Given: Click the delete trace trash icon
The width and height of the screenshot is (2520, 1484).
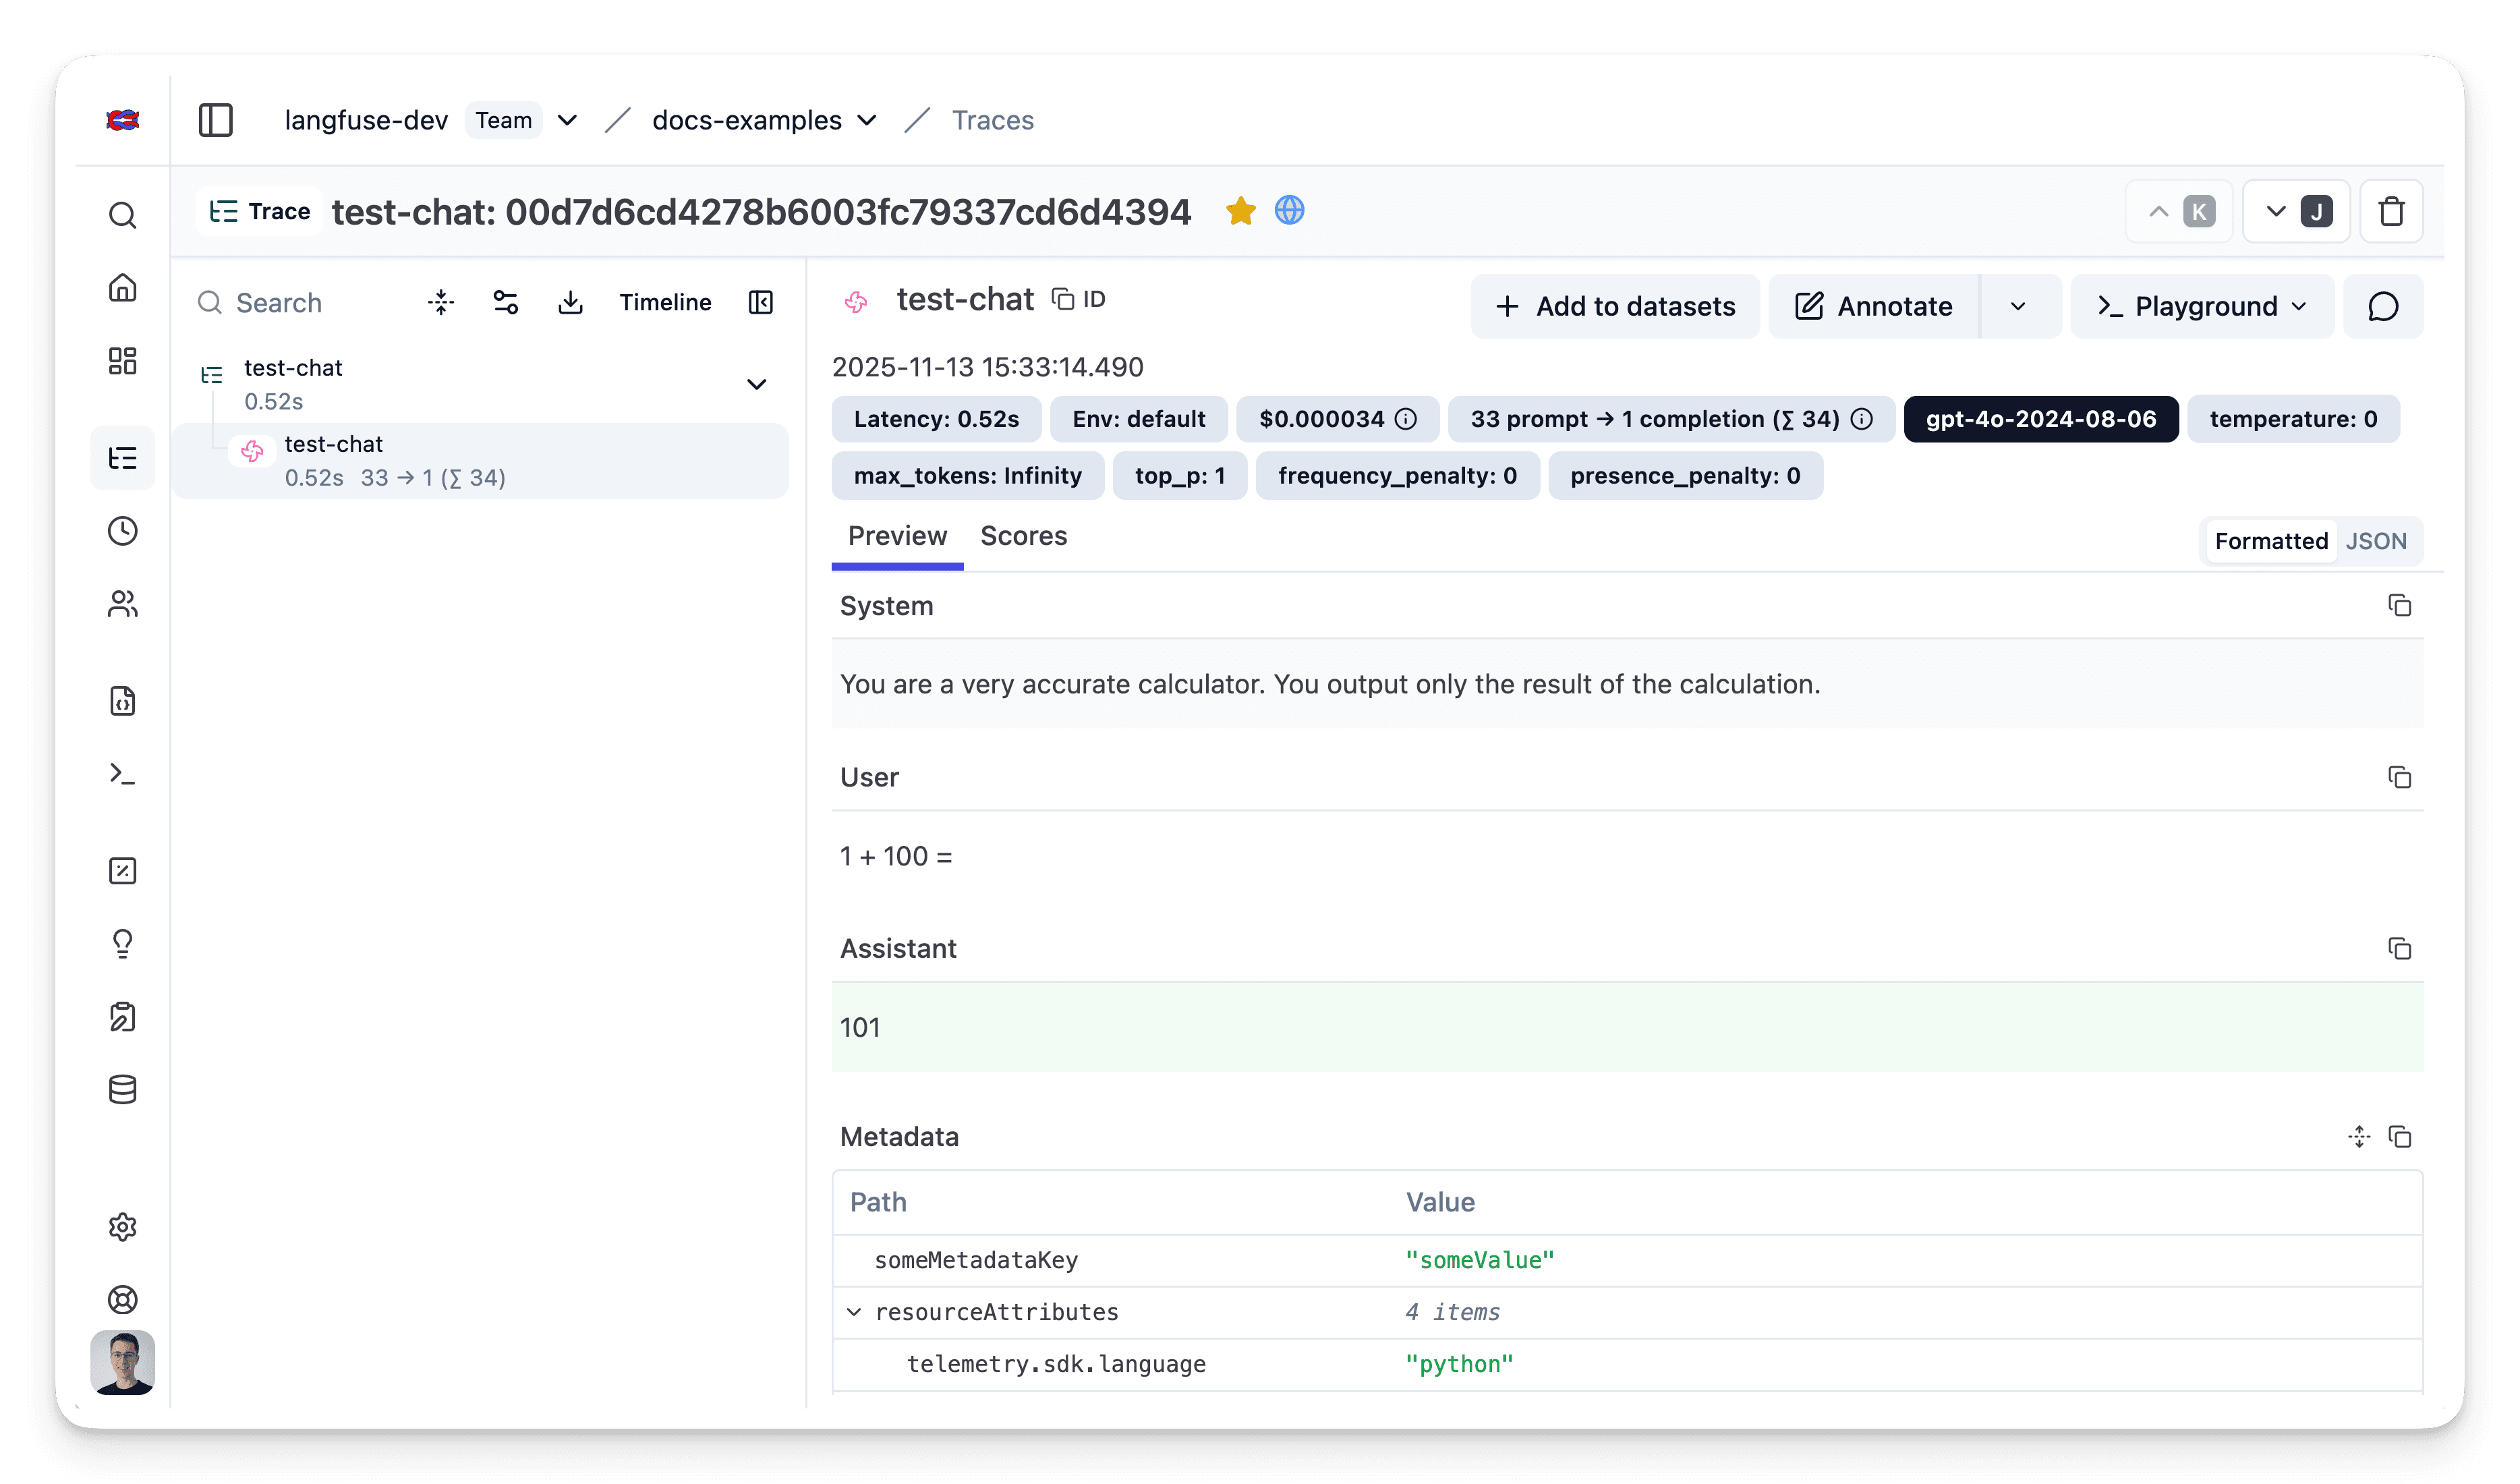Looking at the screenshot, I should [x=2391, y=212].
